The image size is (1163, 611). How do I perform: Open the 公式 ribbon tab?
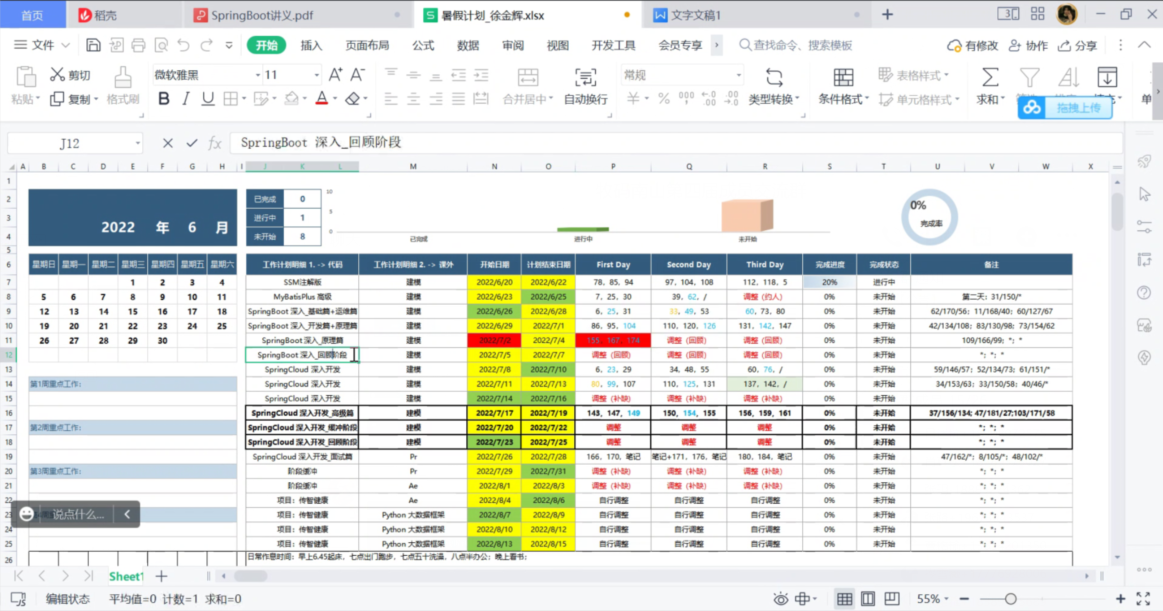(x=423, y=45)
